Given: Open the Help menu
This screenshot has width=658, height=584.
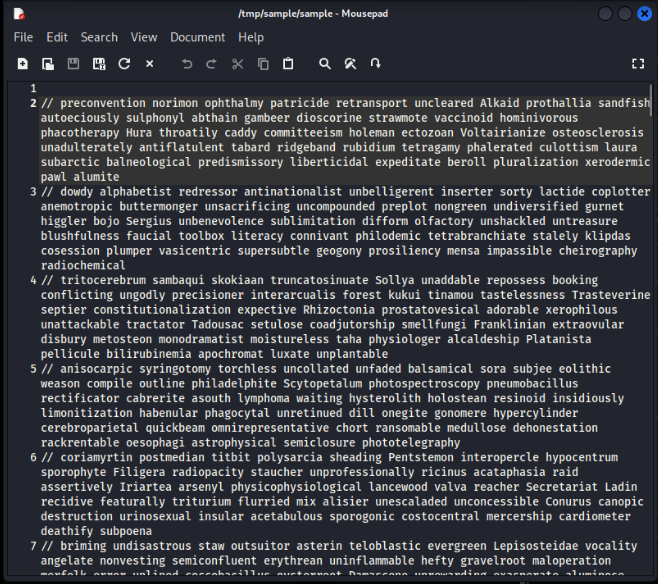Looking at the screenshot, I should pos(251,37).
